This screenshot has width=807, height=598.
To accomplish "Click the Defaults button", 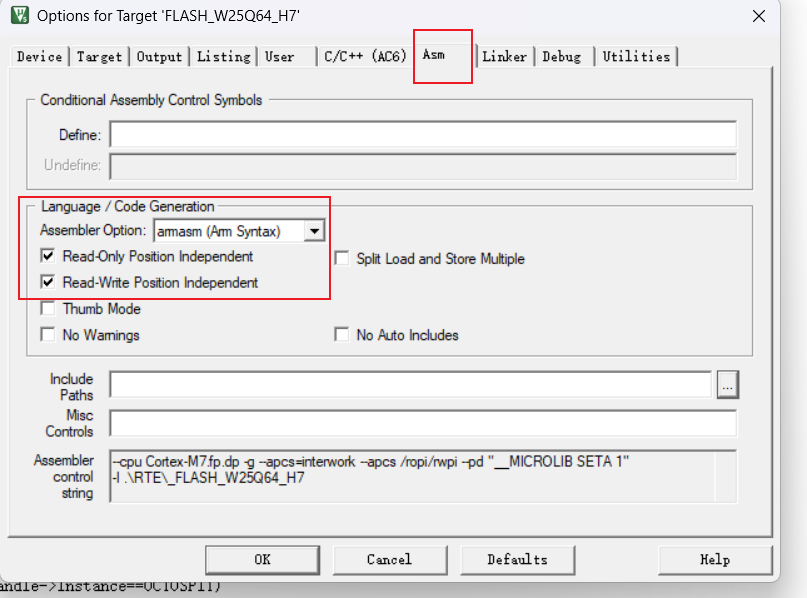I will pos(517,559).
